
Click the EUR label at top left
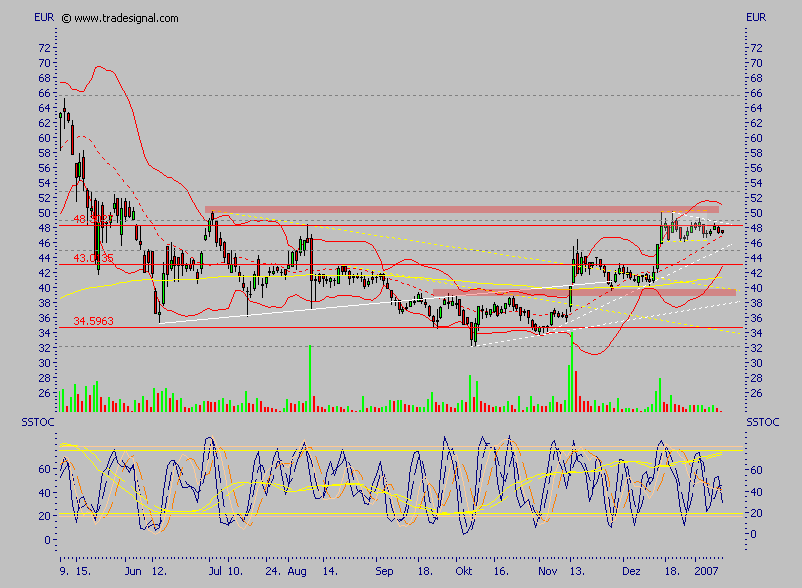coord(44,18)
